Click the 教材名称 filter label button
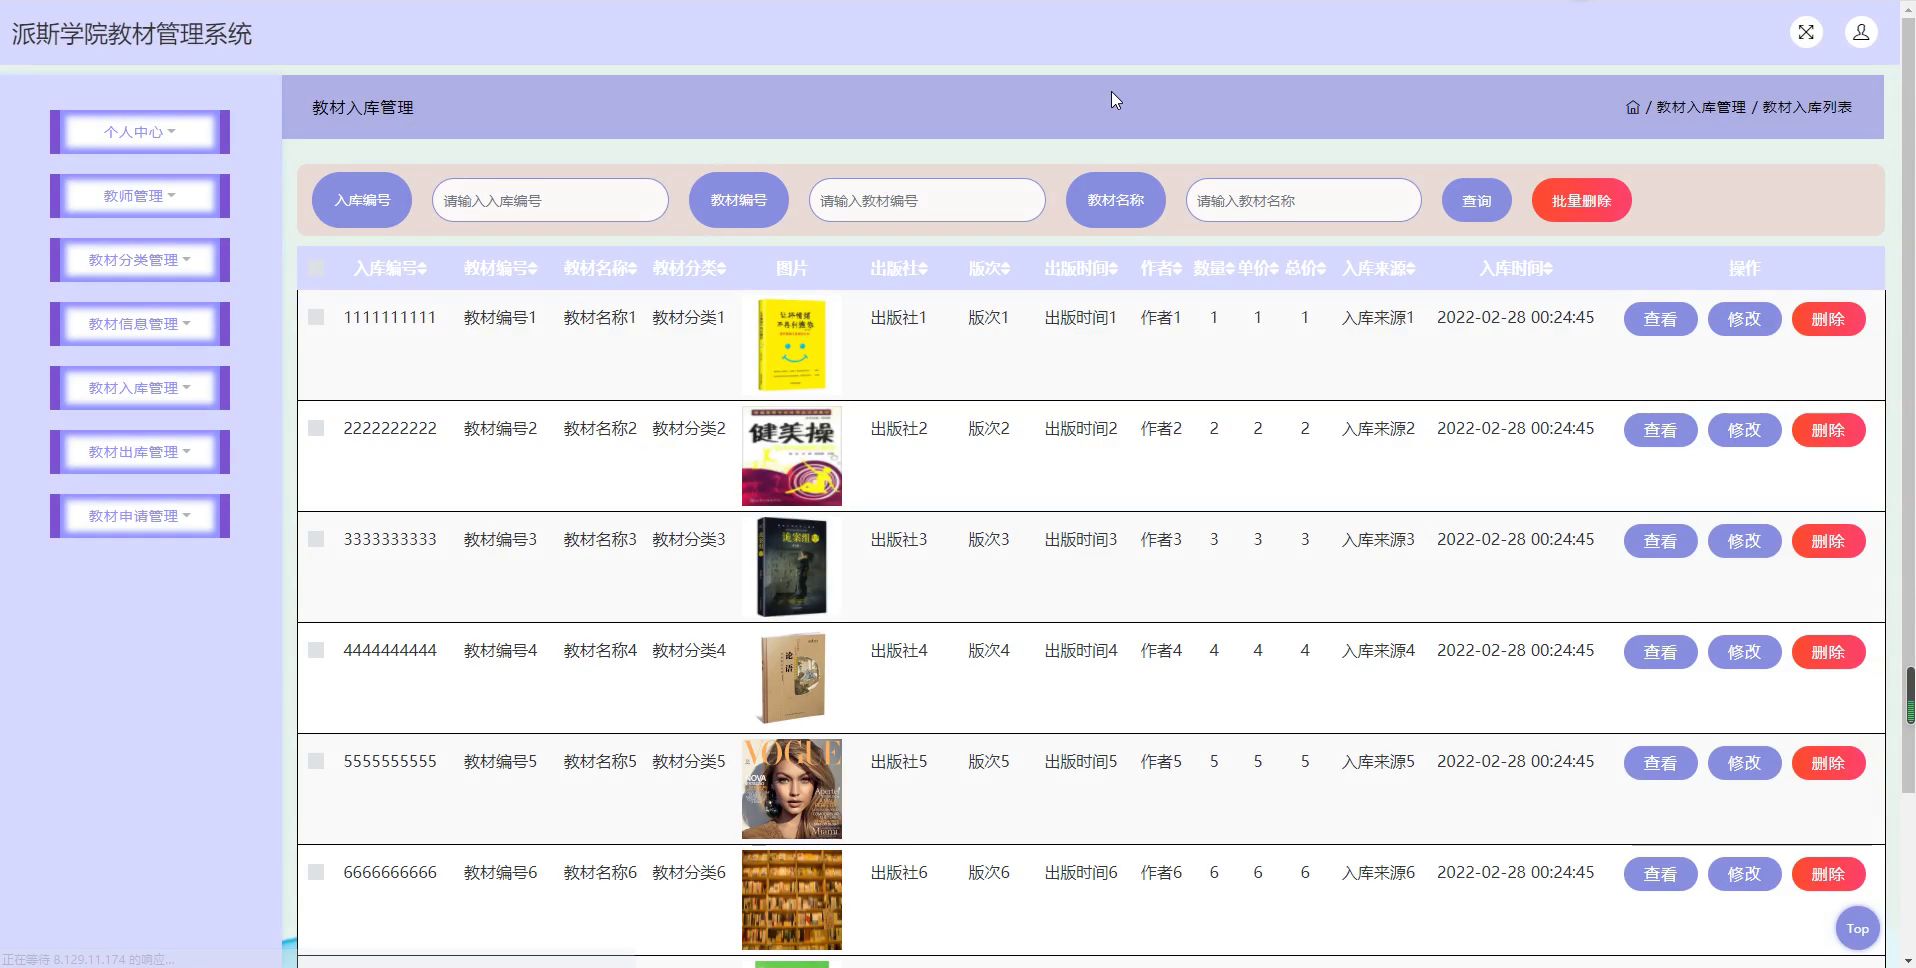1916x968 pixels. point(1116,200)
